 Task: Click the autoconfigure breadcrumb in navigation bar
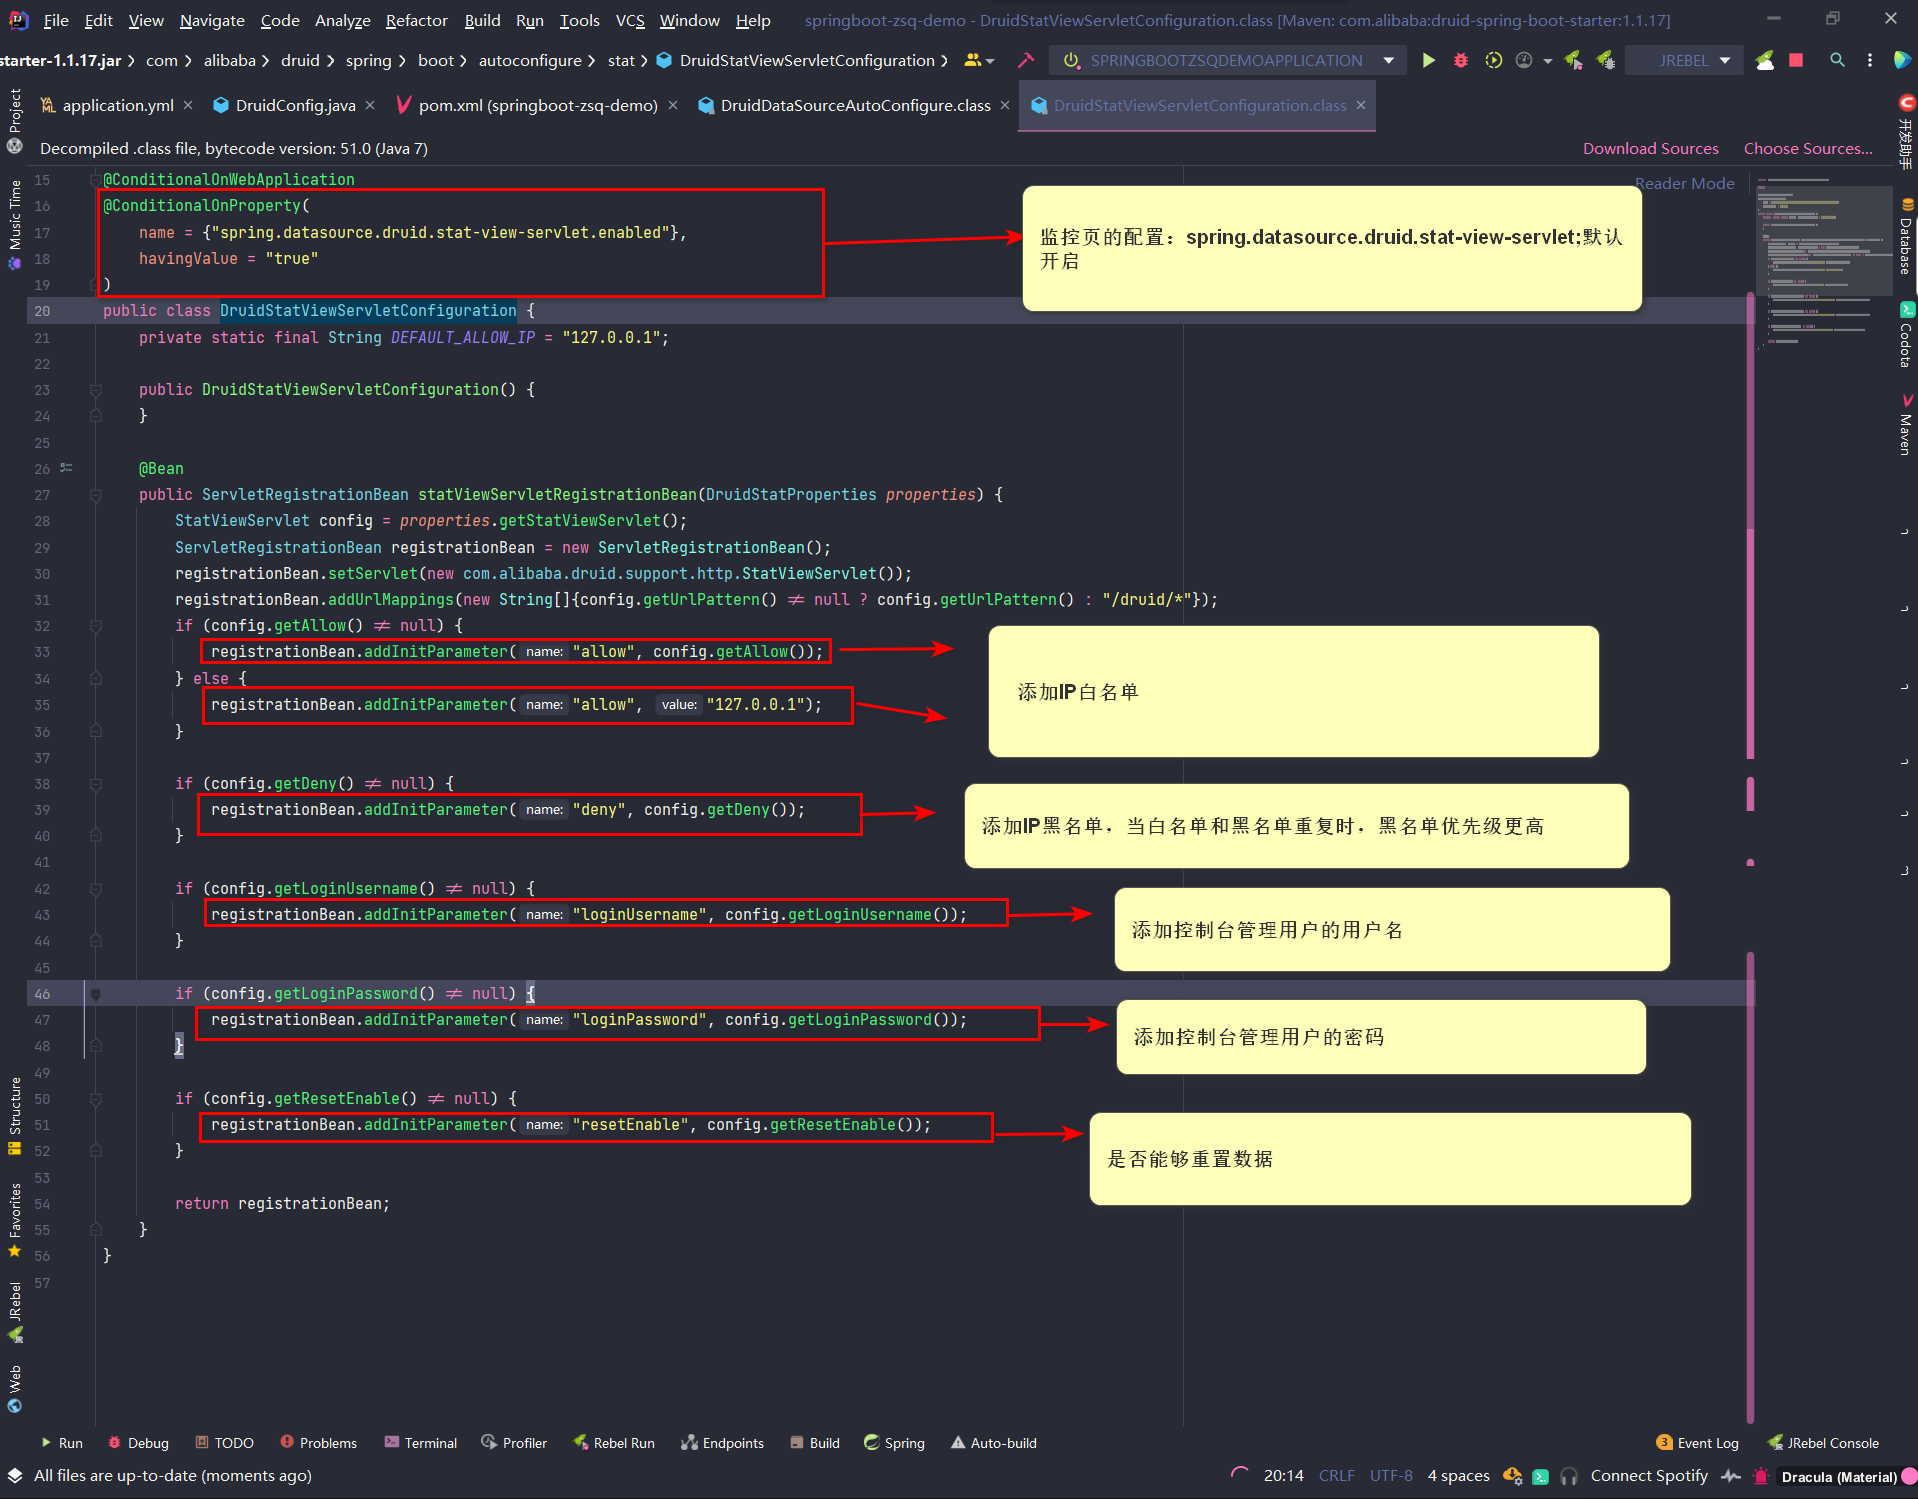pyautogui.click(x=530, y=60)
